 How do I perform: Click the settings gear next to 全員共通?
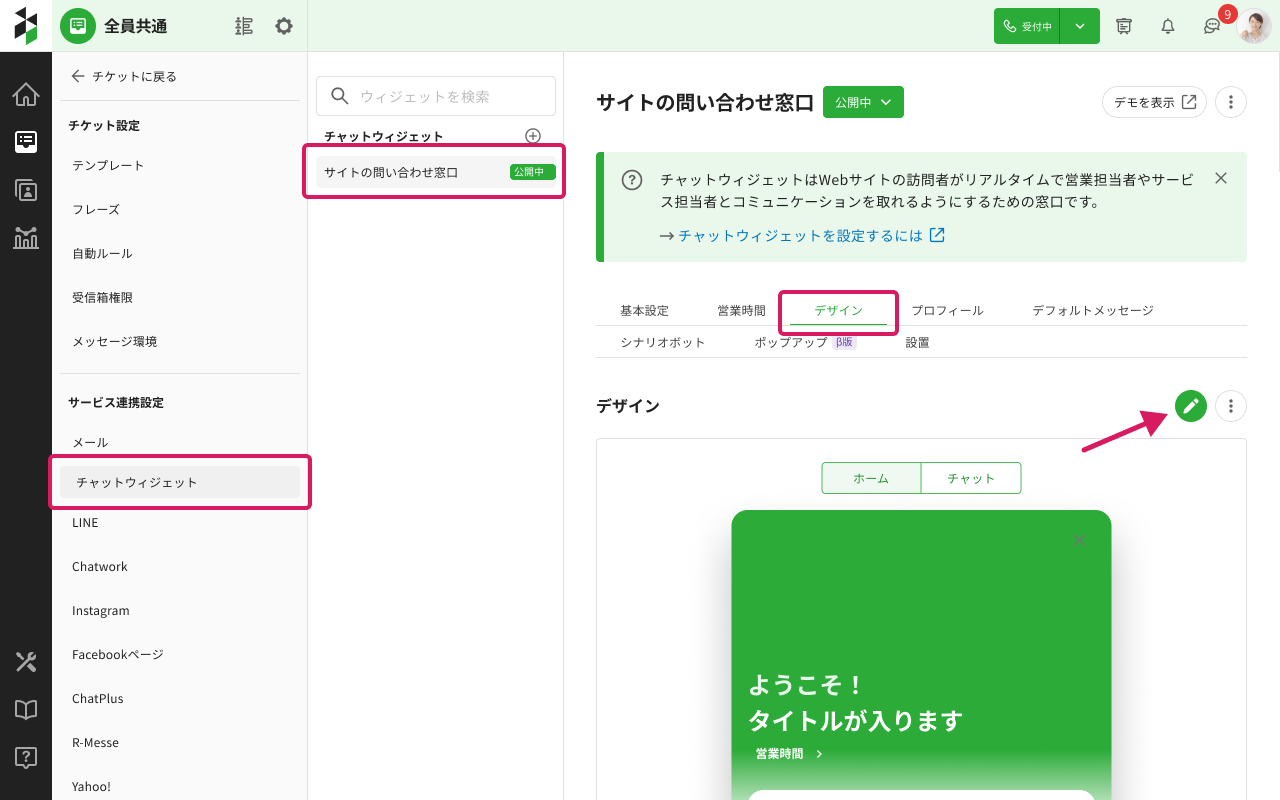[284, 26]
